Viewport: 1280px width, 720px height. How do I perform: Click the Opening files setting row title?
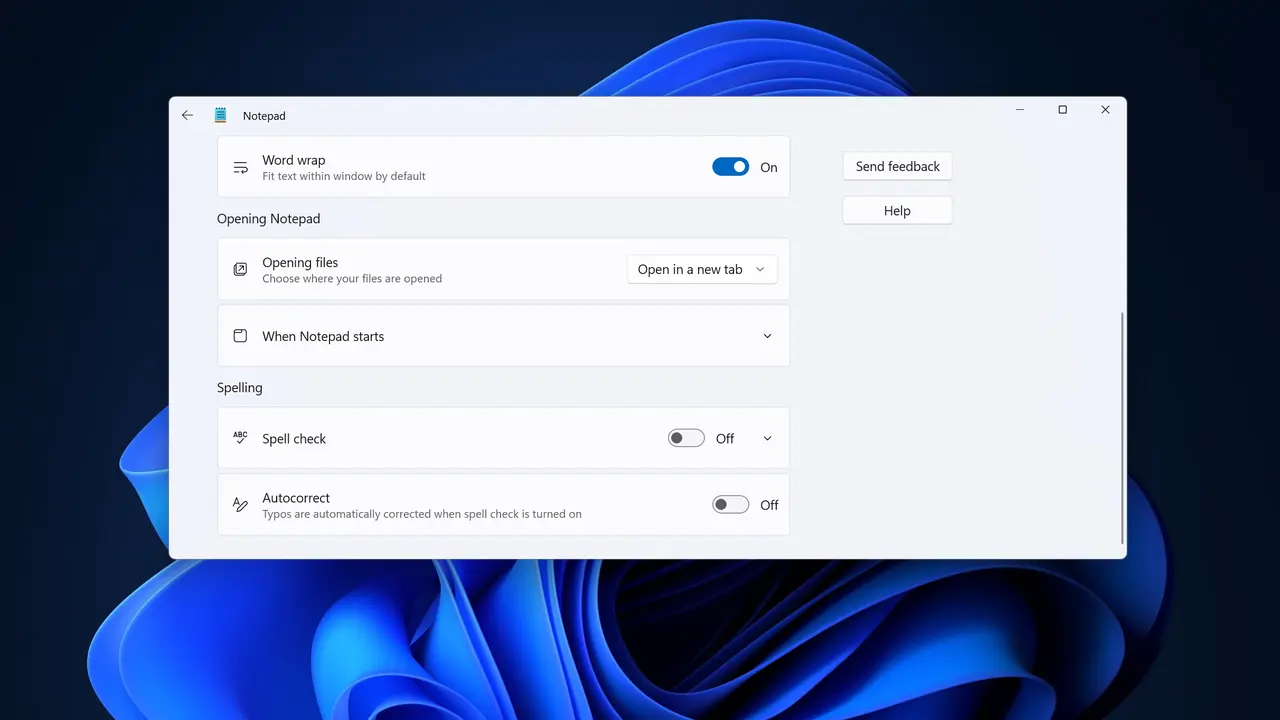[x=300, y=262]
